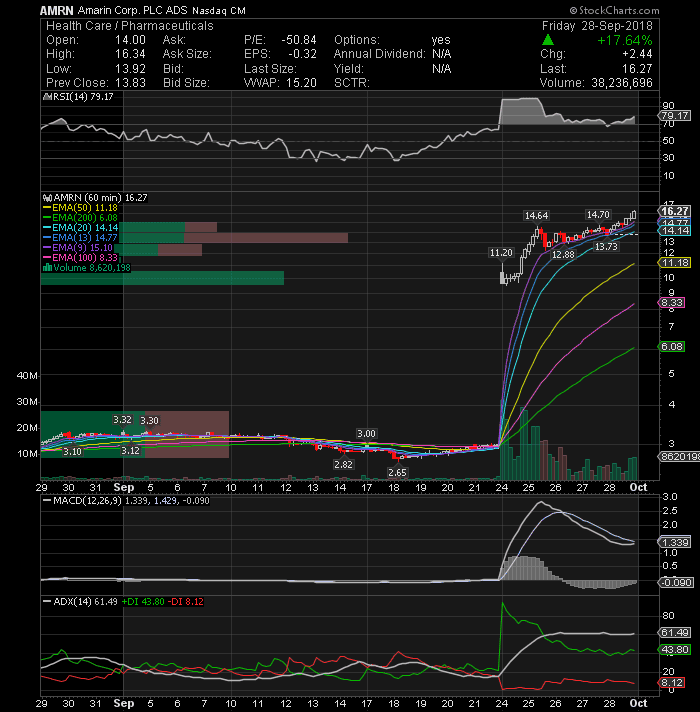Click the green +DI 43.80 legend text
The width and height of the screenshot is (700, 712).
click(x=143, y=602)
